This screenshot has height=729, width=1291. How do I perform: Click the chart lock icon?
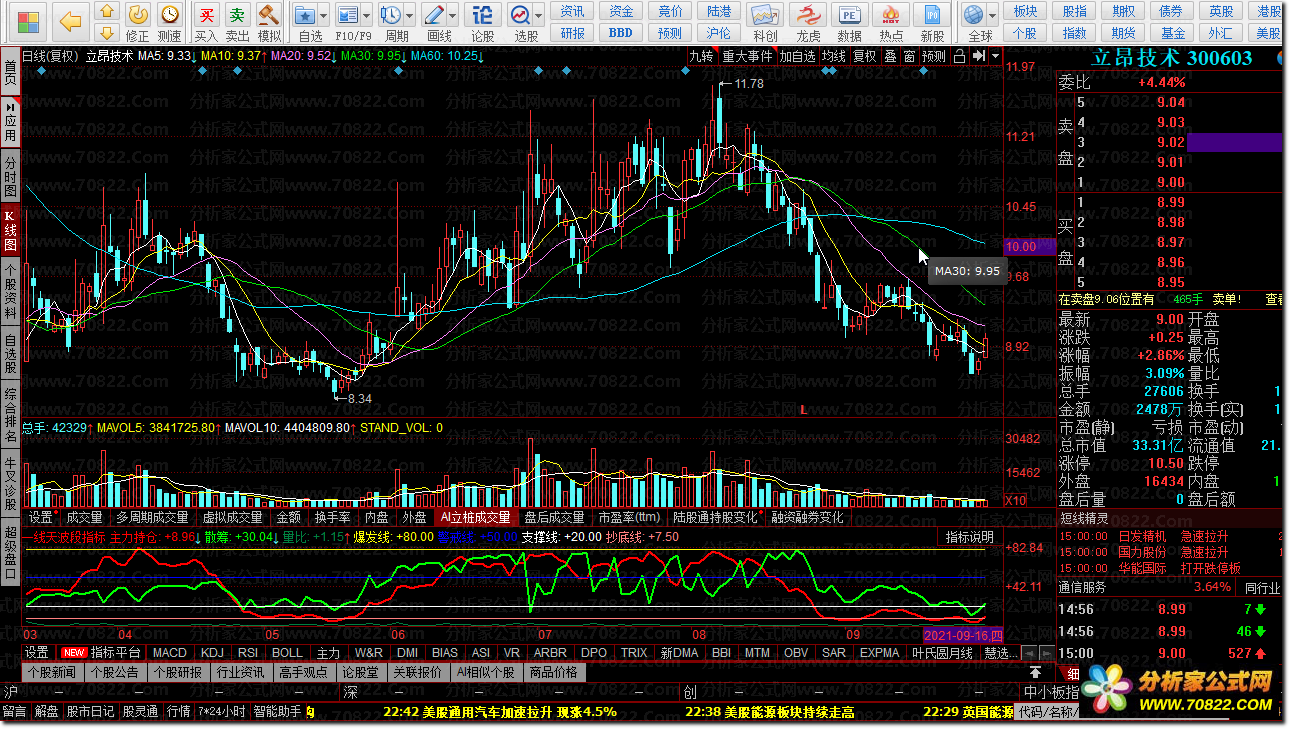click(960, 56)
